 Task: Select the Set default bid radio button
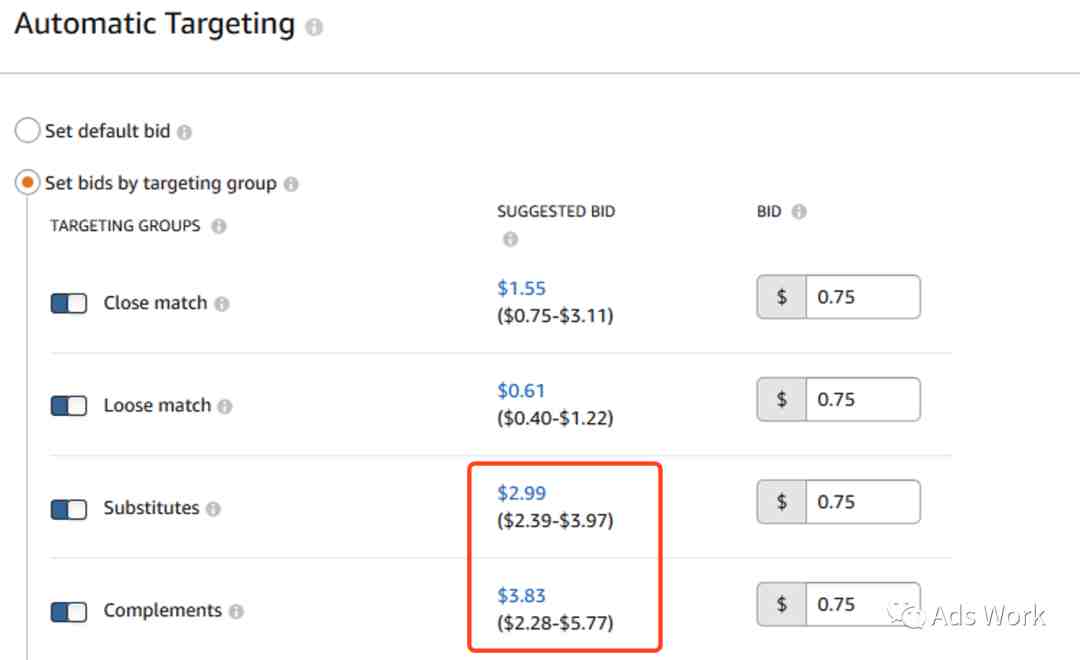pos(28,131)
